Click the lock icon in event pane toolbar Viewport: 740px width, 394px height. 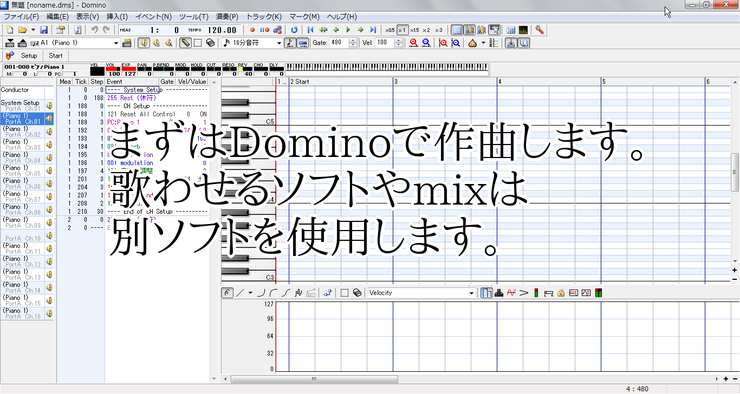tap(561, 293)
